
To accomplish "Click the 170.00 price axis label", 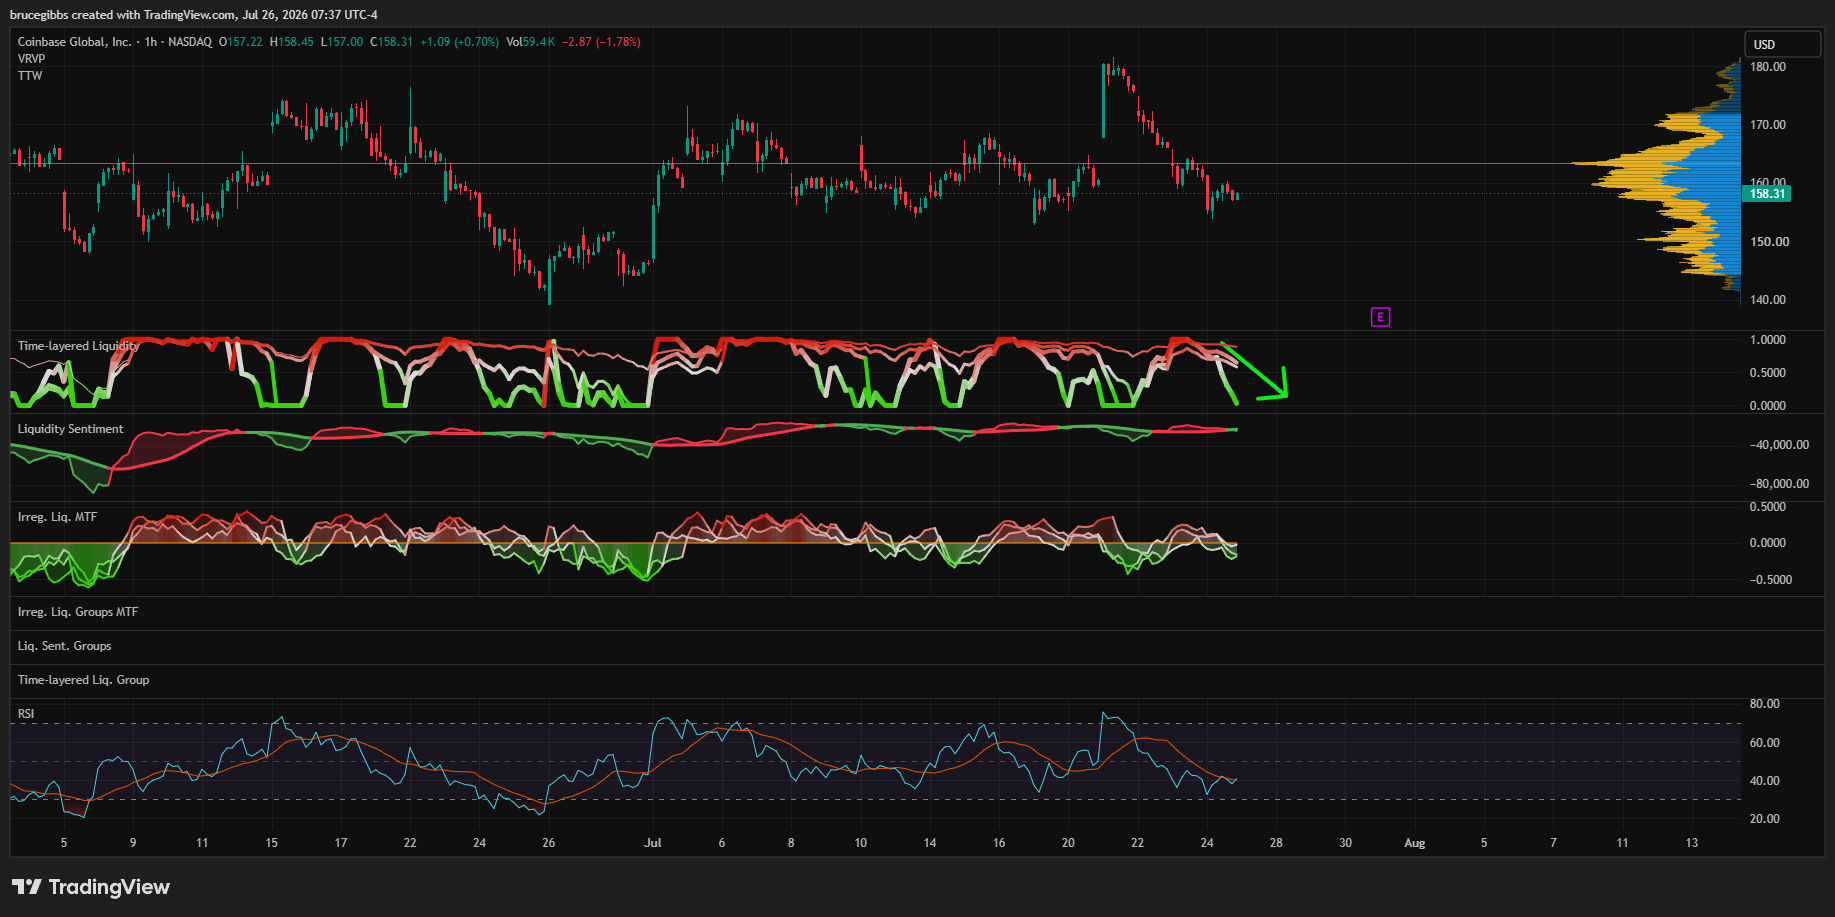I will 1768,125.
